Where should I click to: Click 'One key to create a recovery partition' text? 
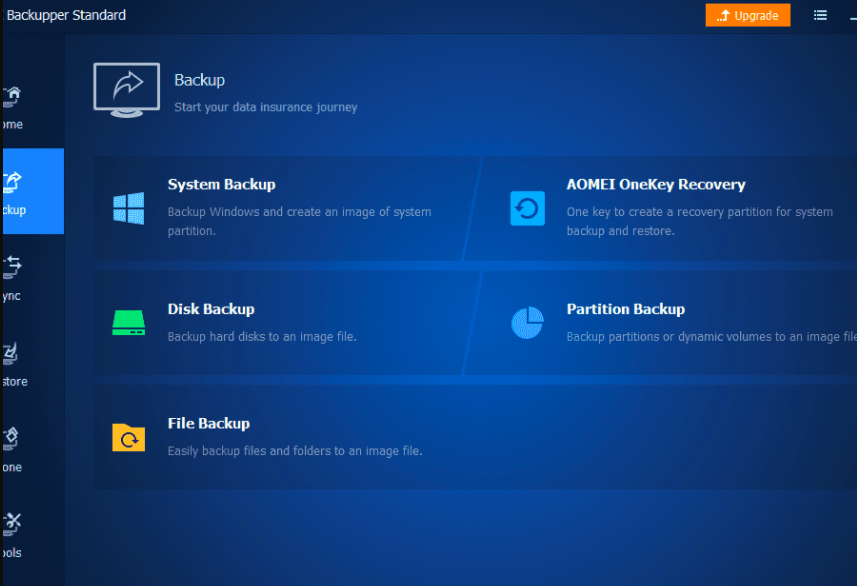[700, 221]
